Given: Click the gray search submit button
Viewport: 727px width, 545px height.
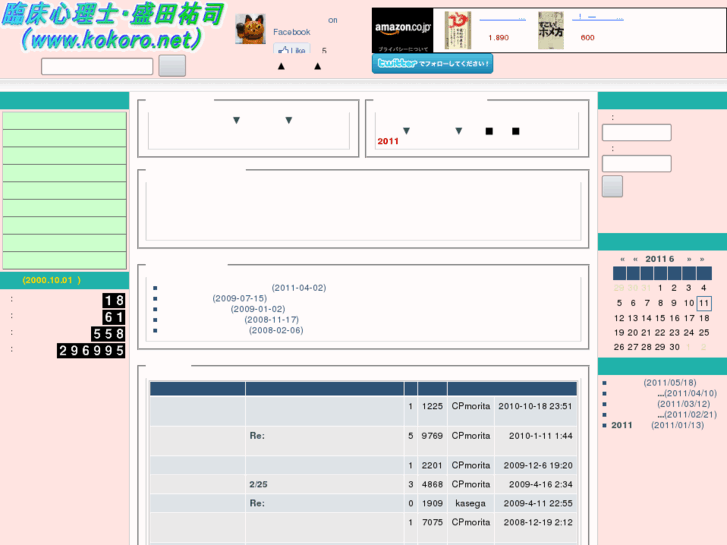Looking at the screenshot, I should point(172,66).
